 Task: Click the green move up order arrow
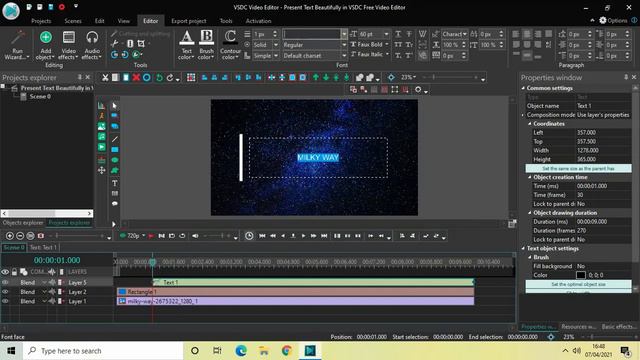point(316,78)
